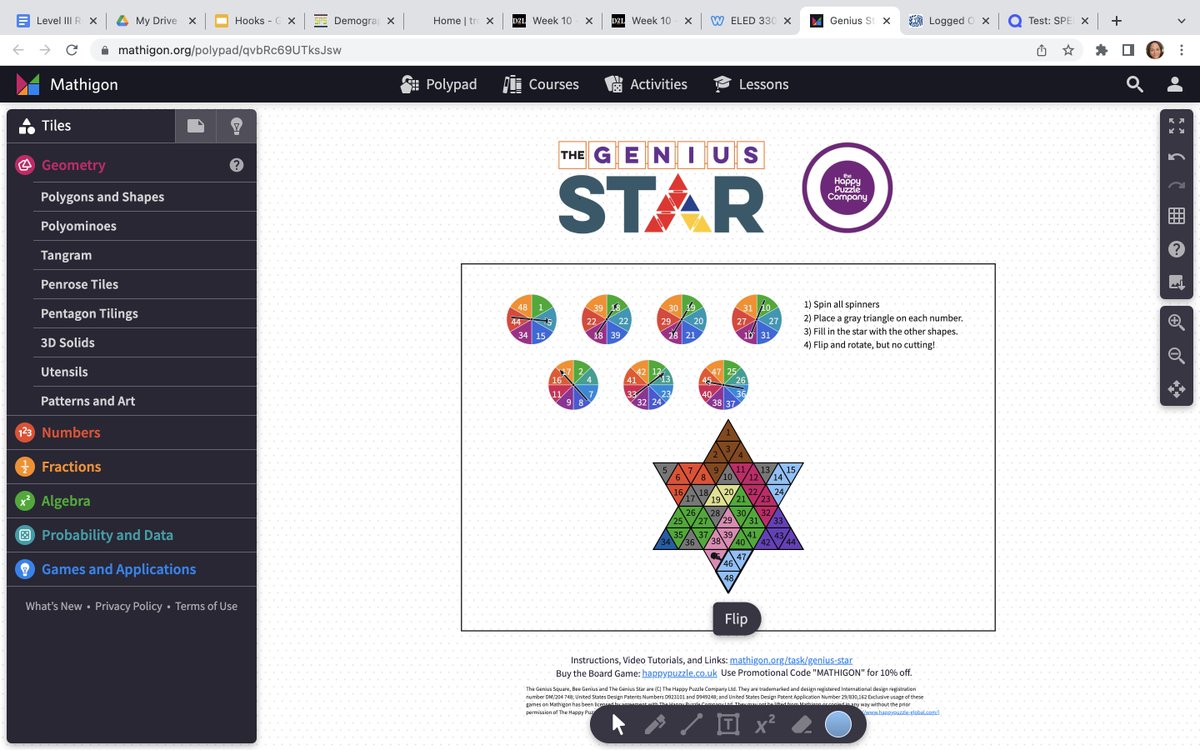Open the blue stroke color swatch
Image resolution: width=1200 pixels, height=750 pixels.
838,724
